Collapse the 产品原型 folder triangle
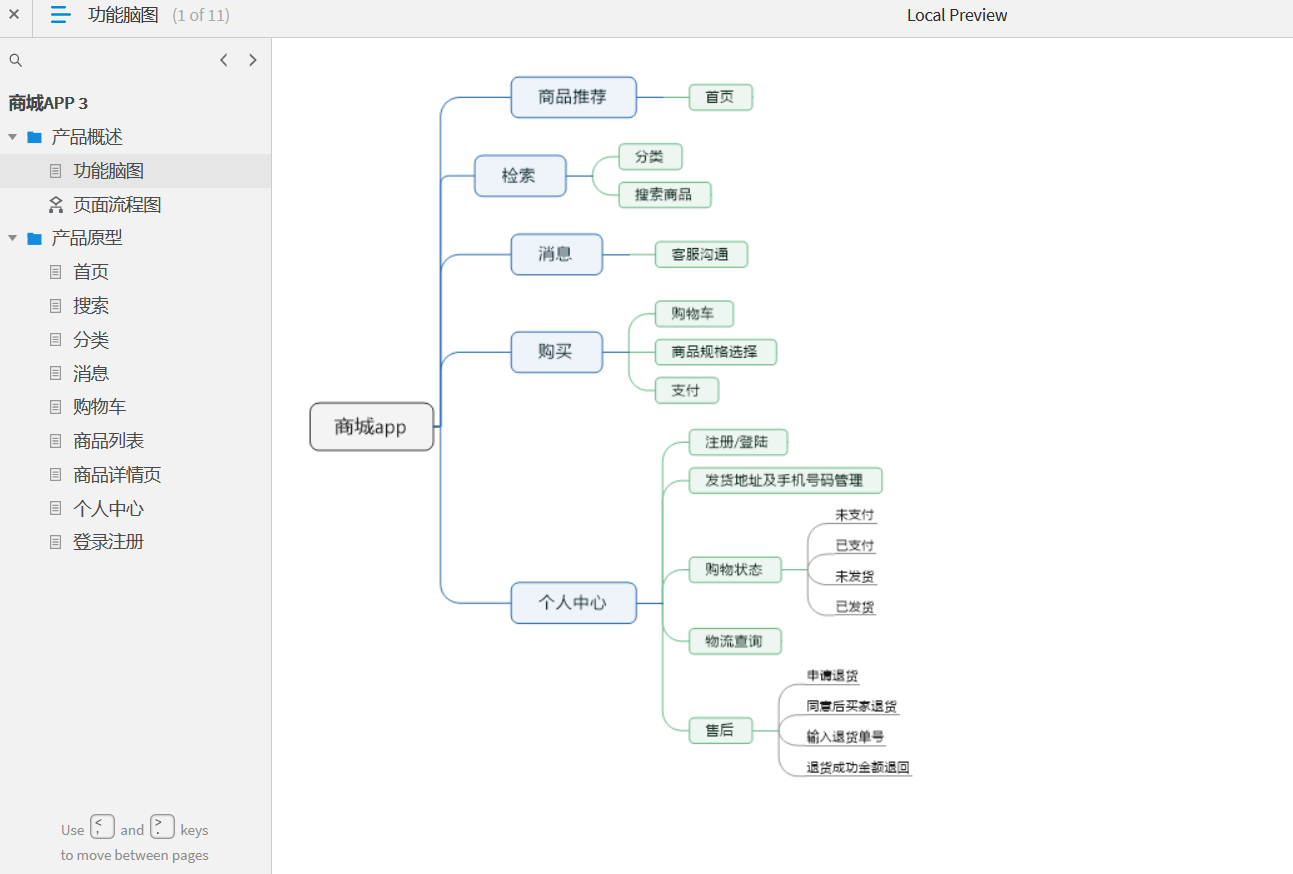 [x=13, y=238]
